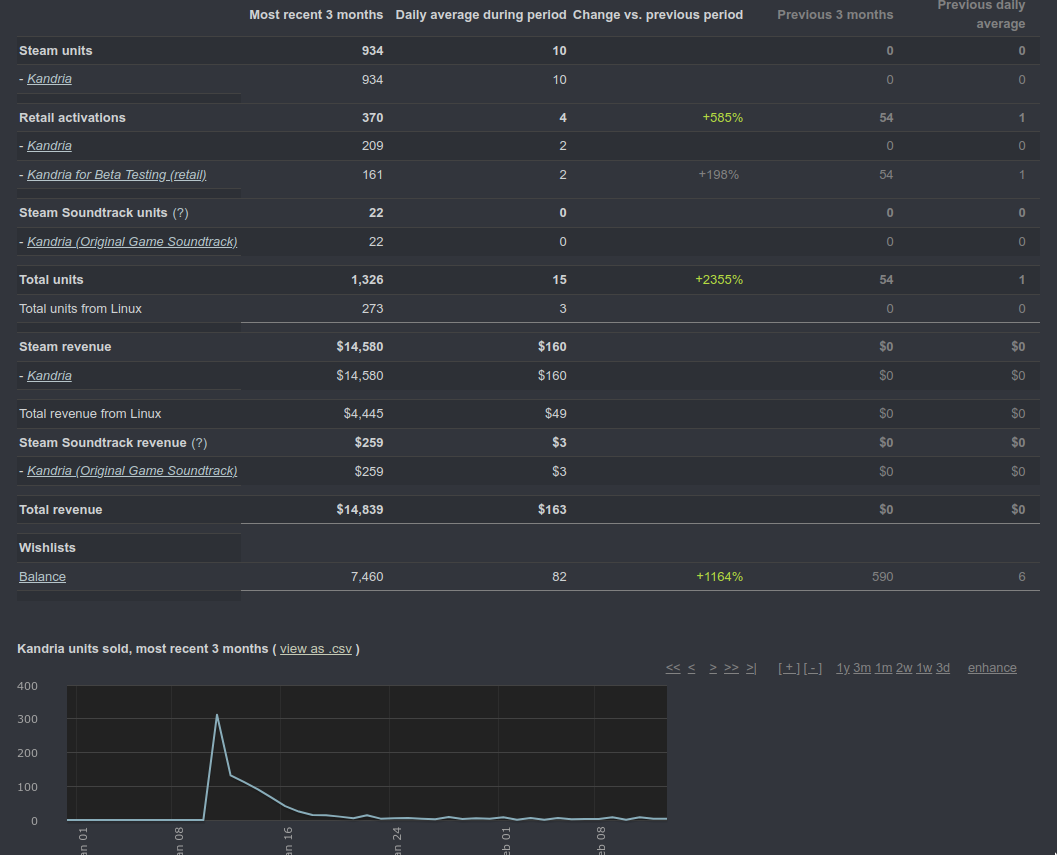Set chart range to 3d
The width and height of the screenshot is (1057, 855).
coord(942,668)
